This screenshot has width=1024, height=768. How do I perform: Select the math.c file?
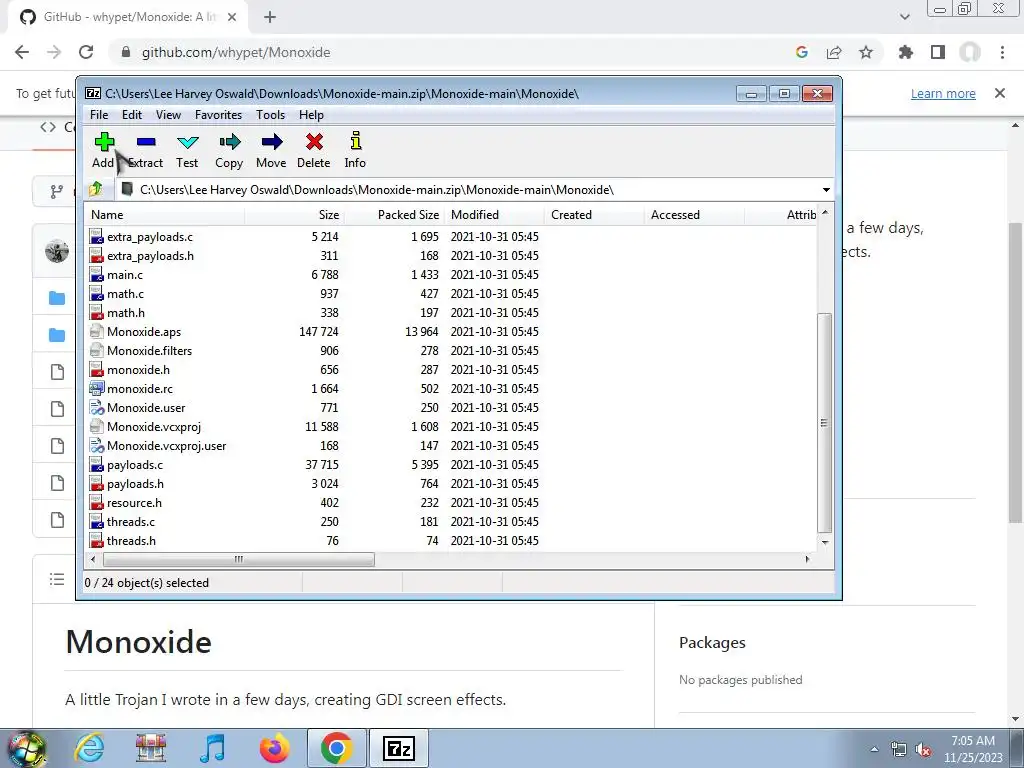[125, 294]
